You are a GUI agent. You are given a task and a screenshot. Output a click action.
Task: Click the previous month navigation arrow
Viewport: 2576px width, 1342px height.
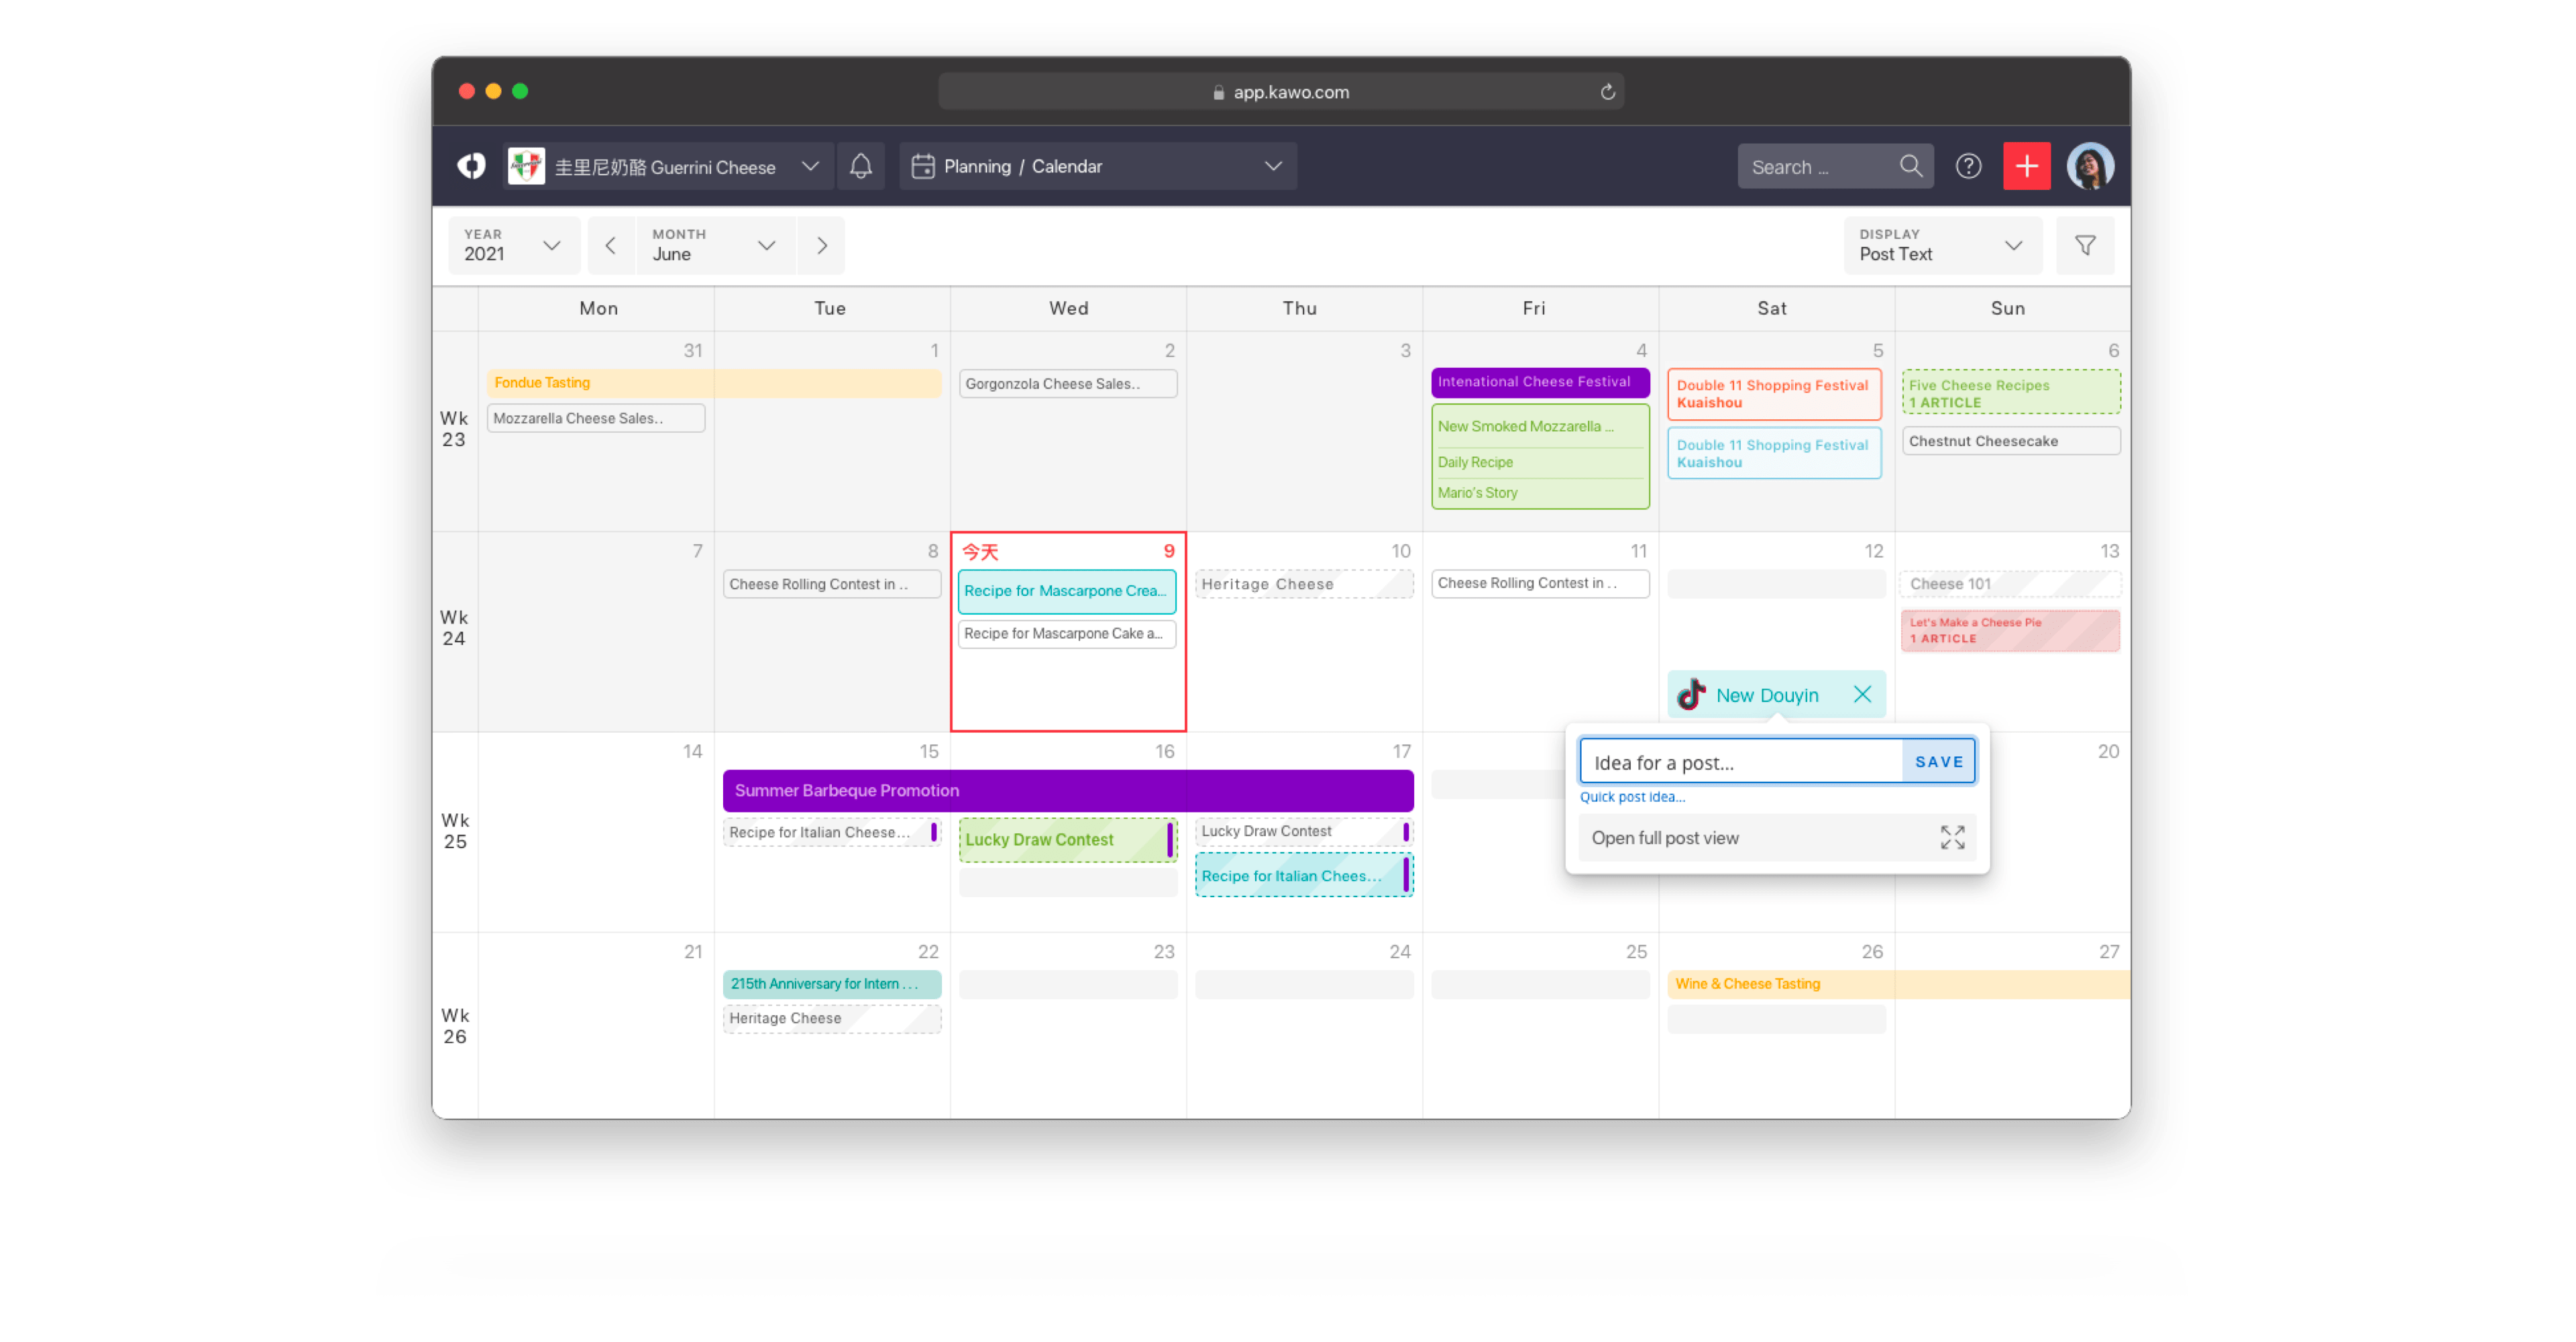click(613, 245)
